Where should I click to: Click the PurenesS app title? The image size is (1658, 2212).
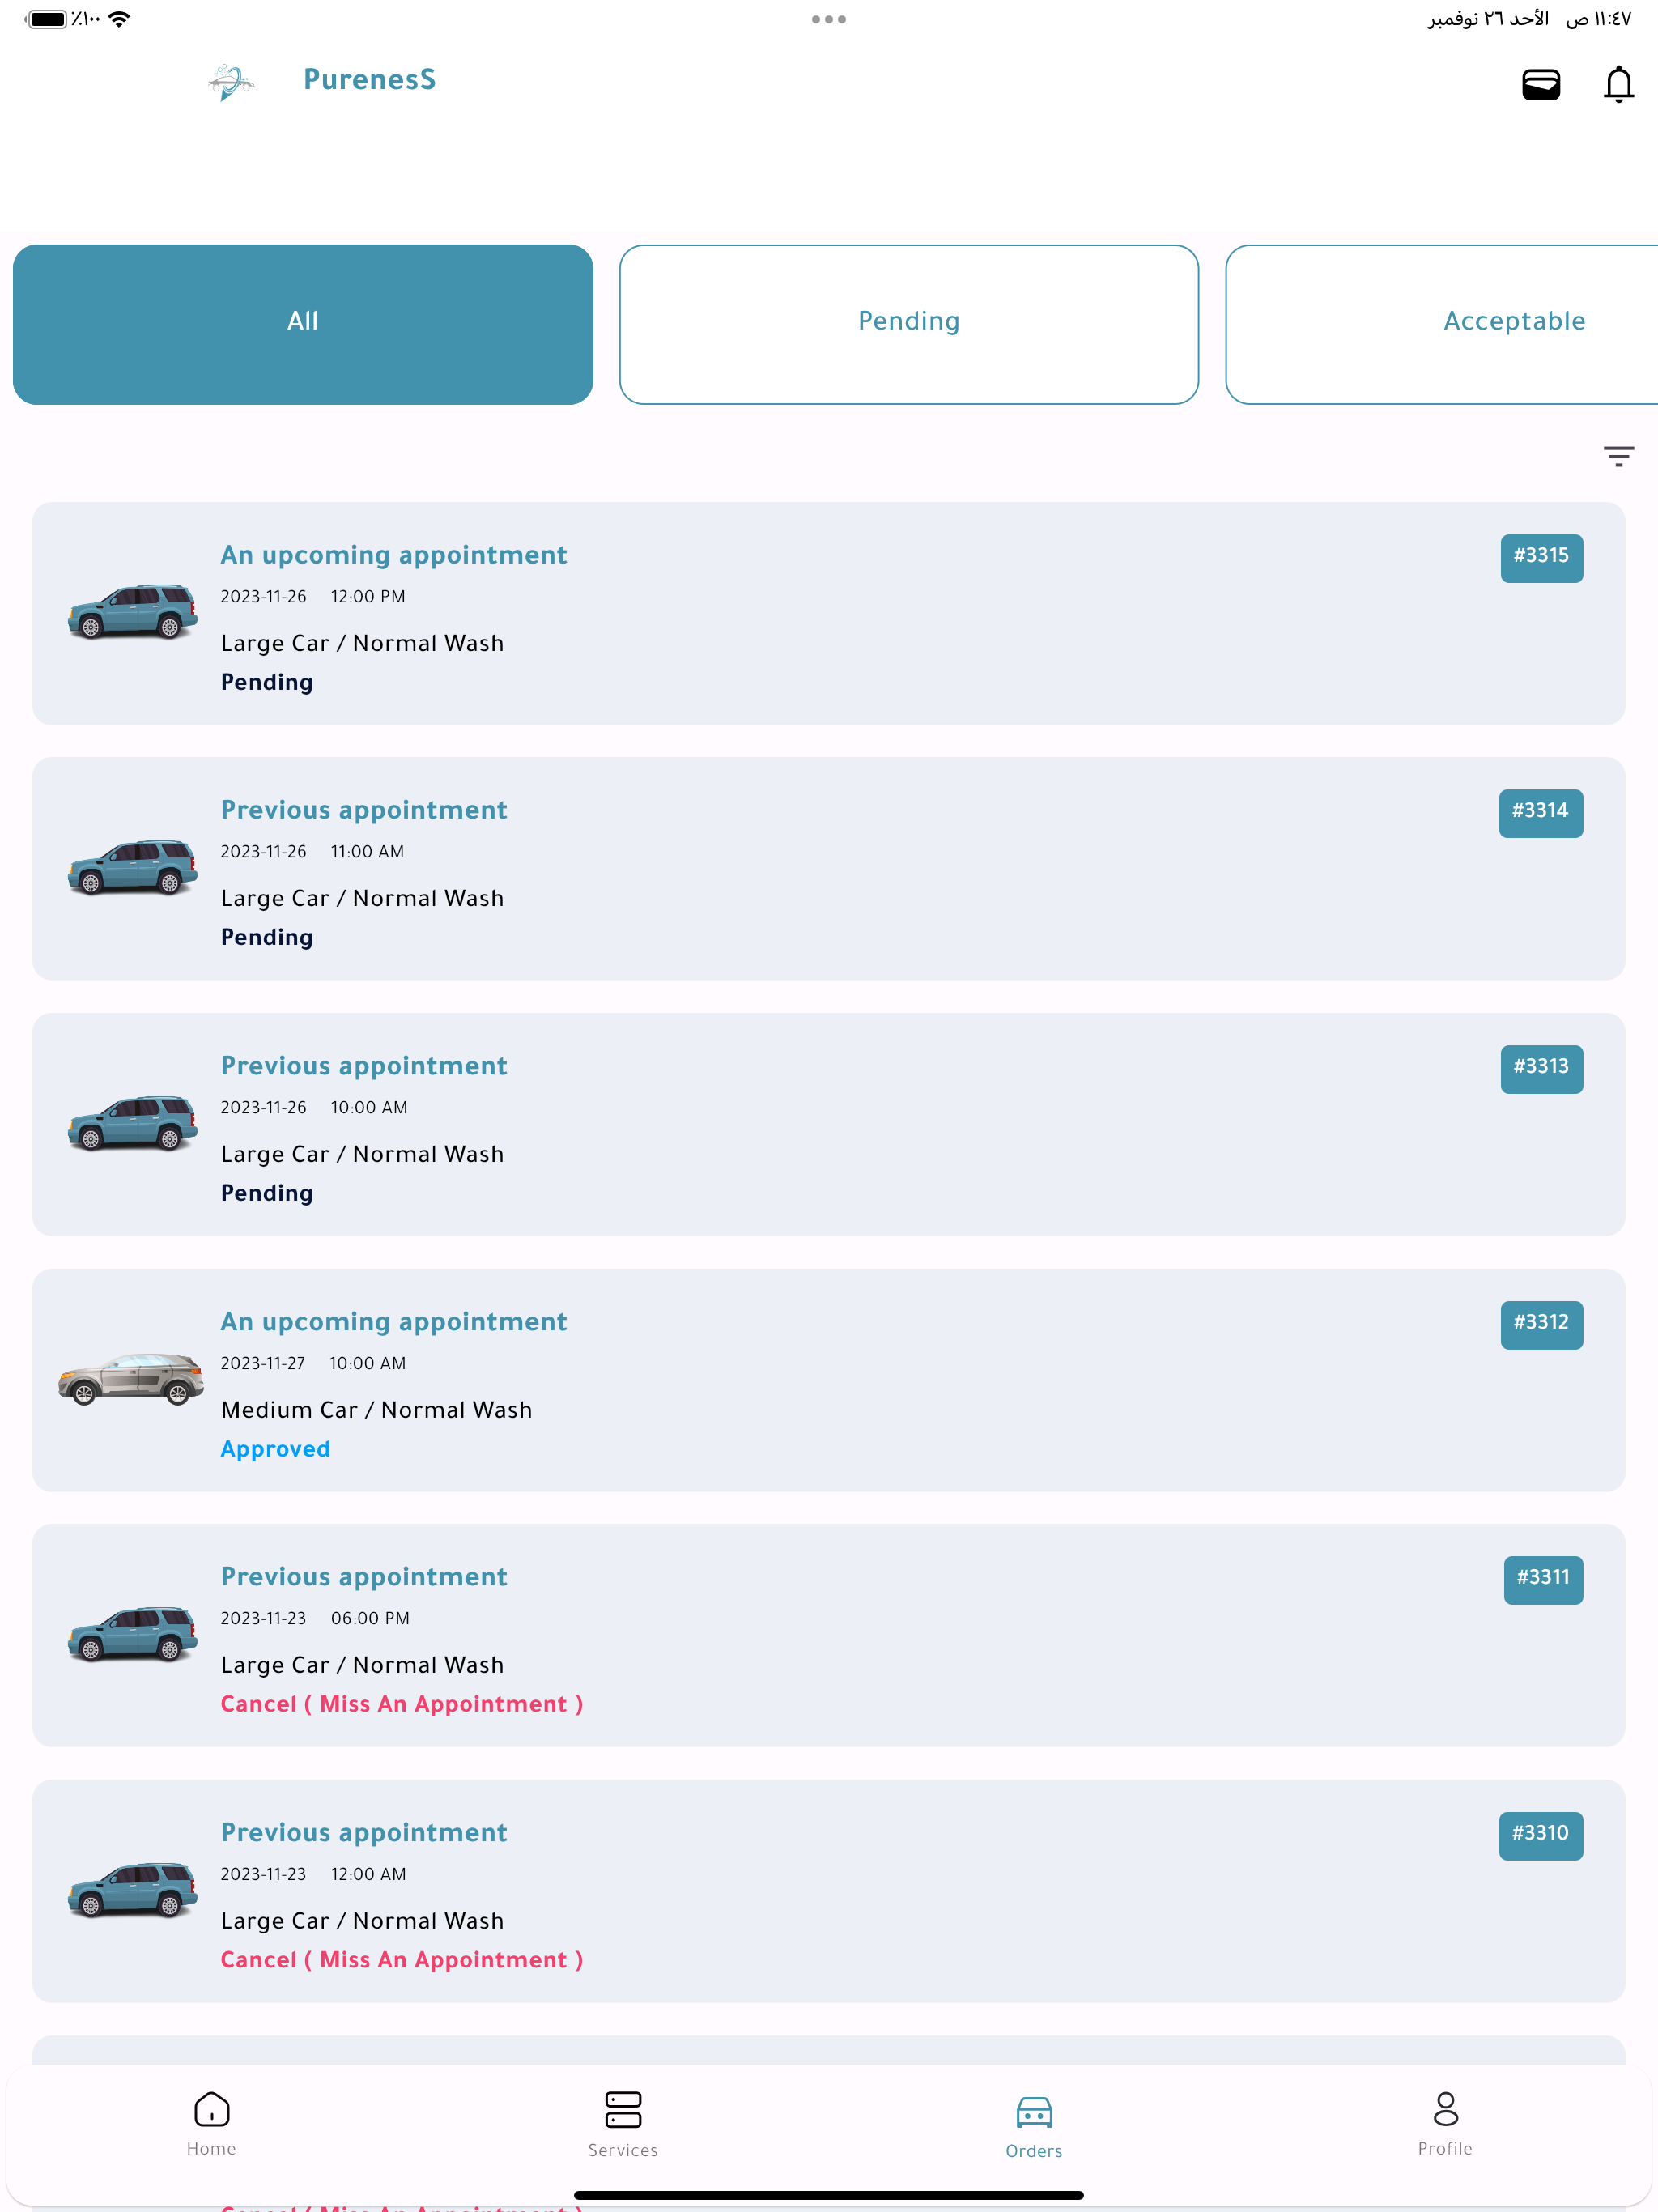coord(370,80)
